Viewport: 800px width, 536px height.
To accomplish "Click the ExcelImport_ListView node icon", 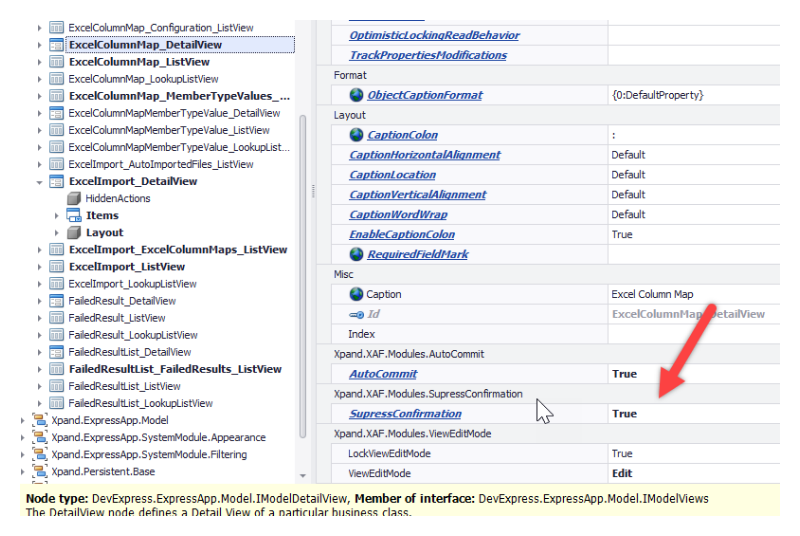I will point(56,267).
